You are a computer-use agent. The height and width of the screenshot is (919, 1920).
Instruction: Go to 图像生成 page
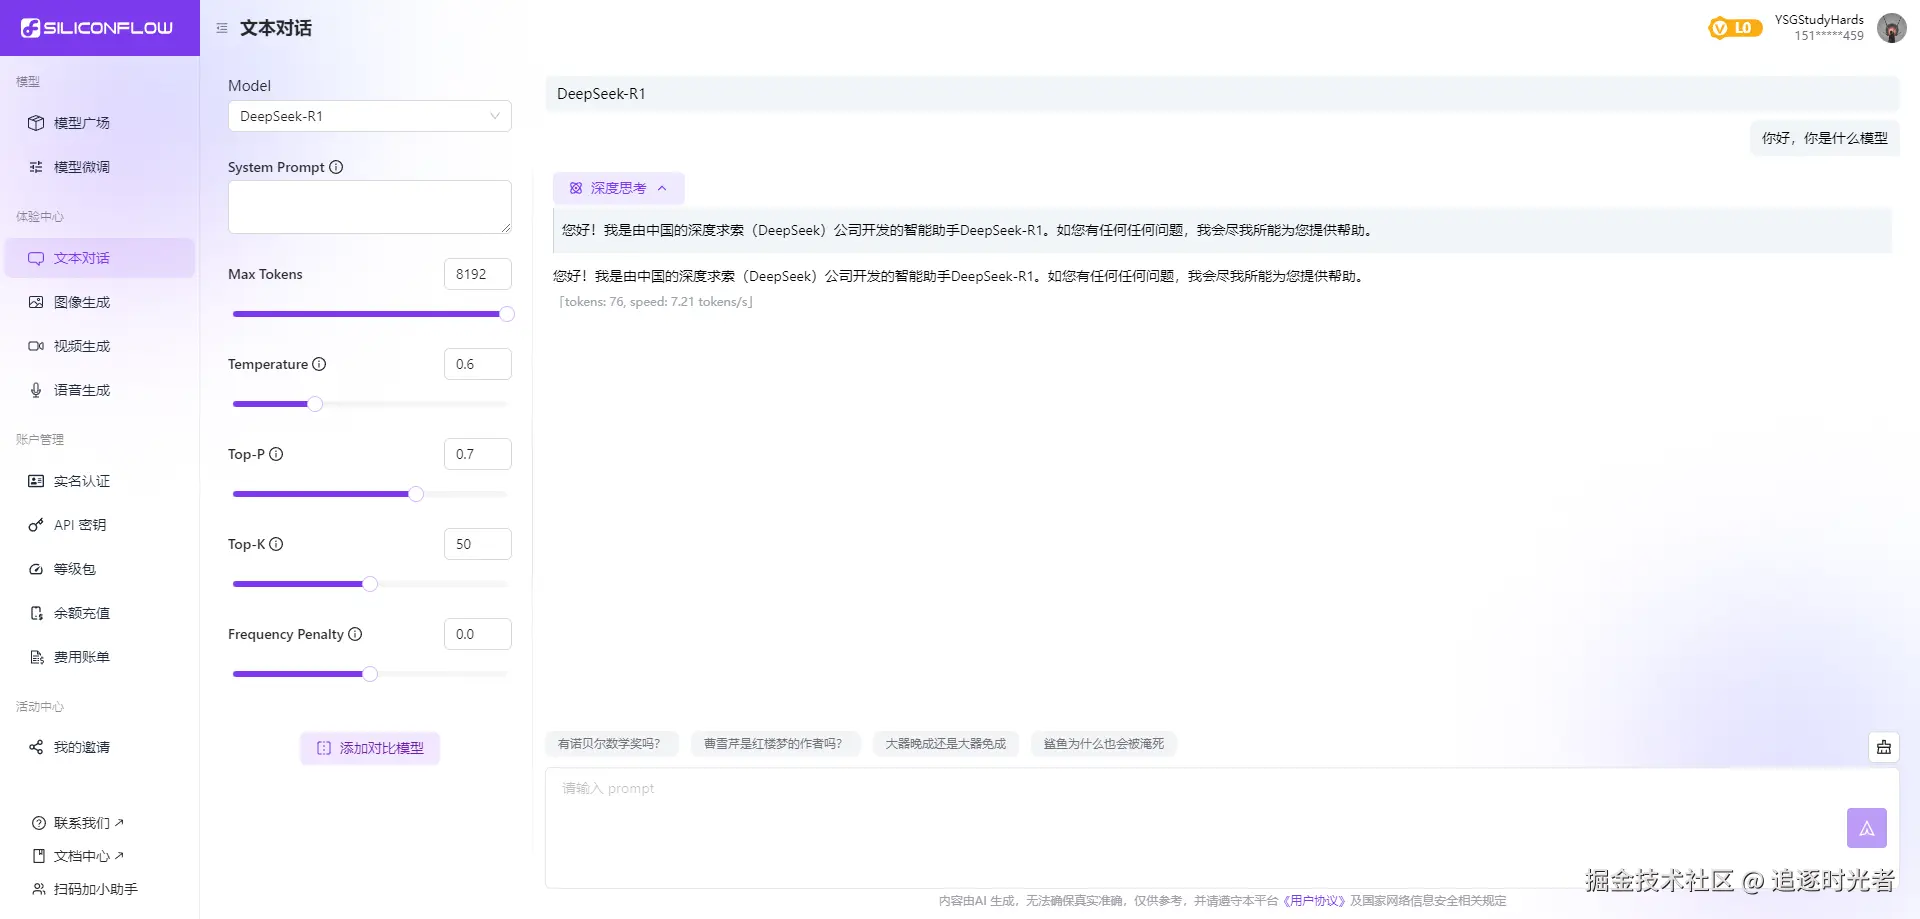click(x=99, y=302)
